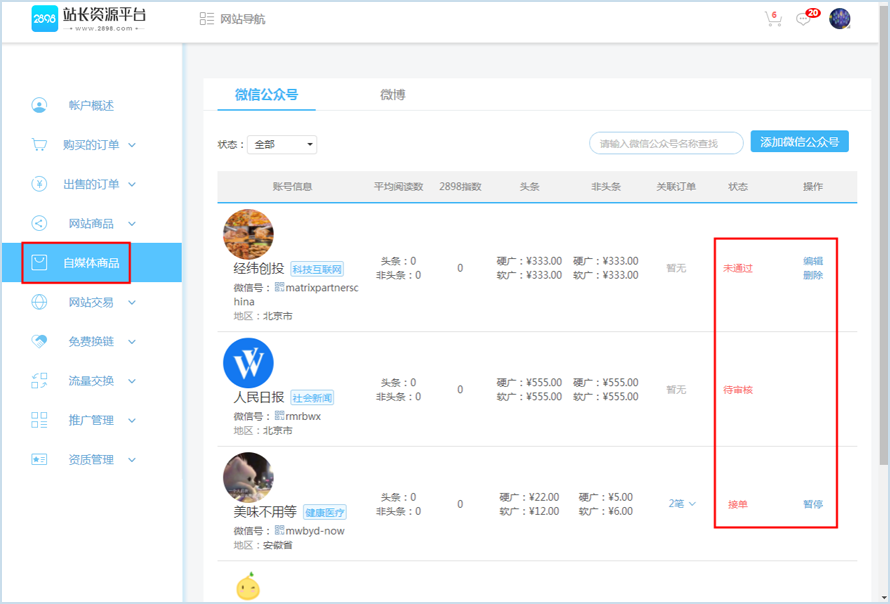The image size is (890, 604).
Task: Click the shopping cart icon in header
Action: coord(772,19)
